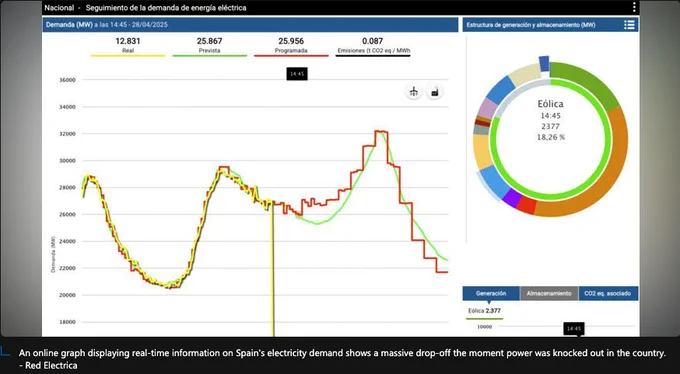Click the 'Eólica 2.377' generation label
The image size is (680, 374).
484,311
